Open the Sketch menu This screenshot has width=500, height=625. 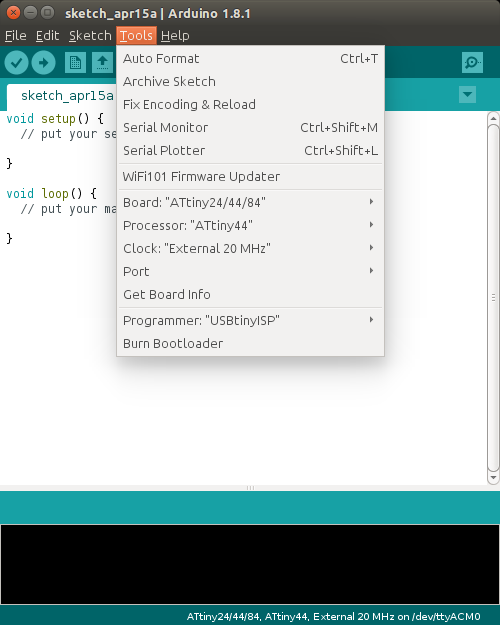(90, 36)
